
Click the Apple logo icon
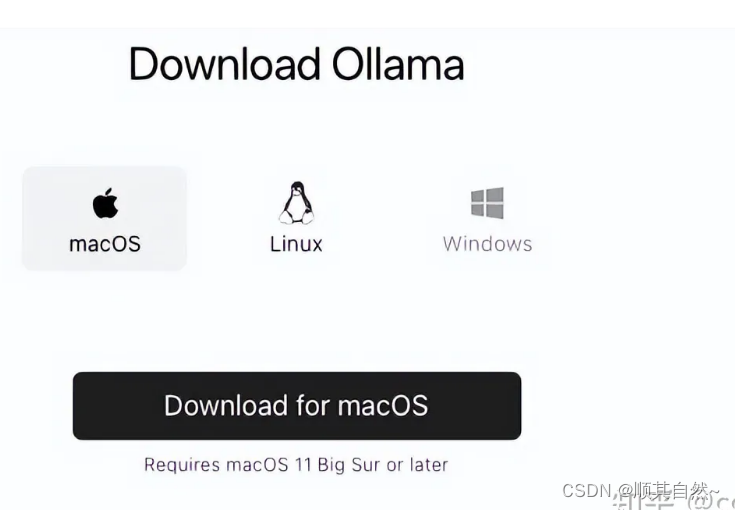pos(105,203)
